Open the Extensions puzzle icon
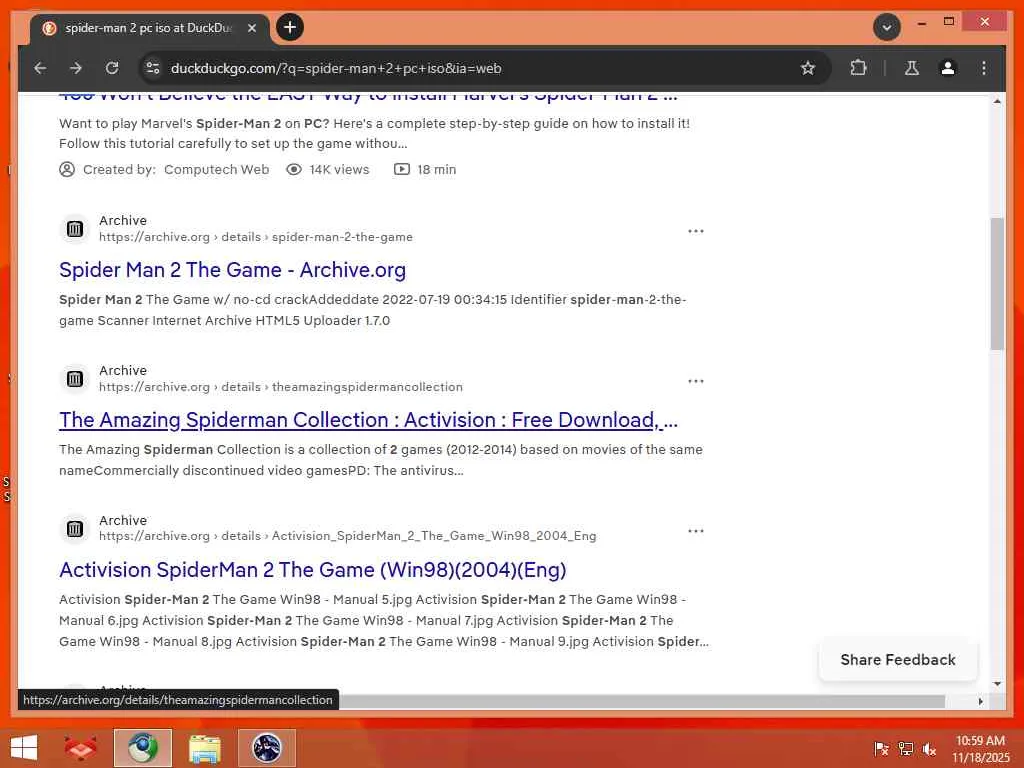Viewport: 1024px width, 768px height. [858, 68]
